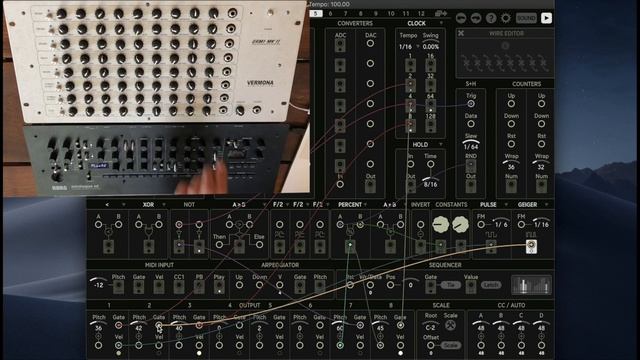The height and width of the screenshot is (360, 640).
Task: Select preset slot 5
Action: click(x=316, y=13)
